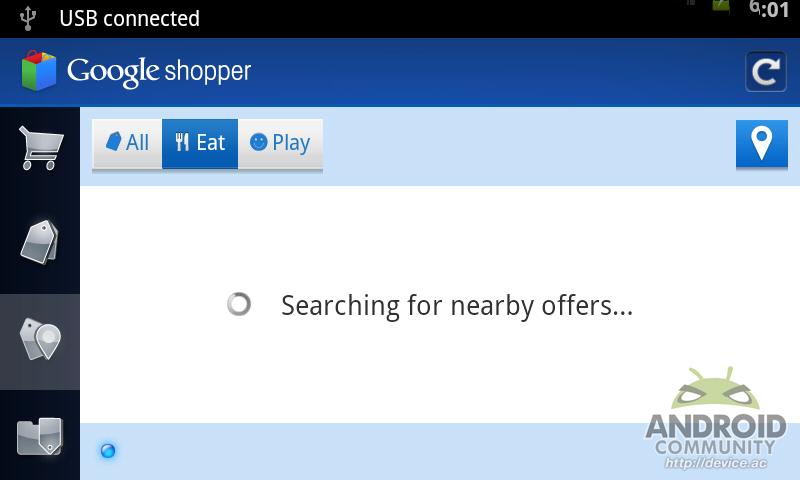This screenshot has height=480, width=800.
Task: Tap the Google Shopper bag logo
Action: [x=39, y=71]
